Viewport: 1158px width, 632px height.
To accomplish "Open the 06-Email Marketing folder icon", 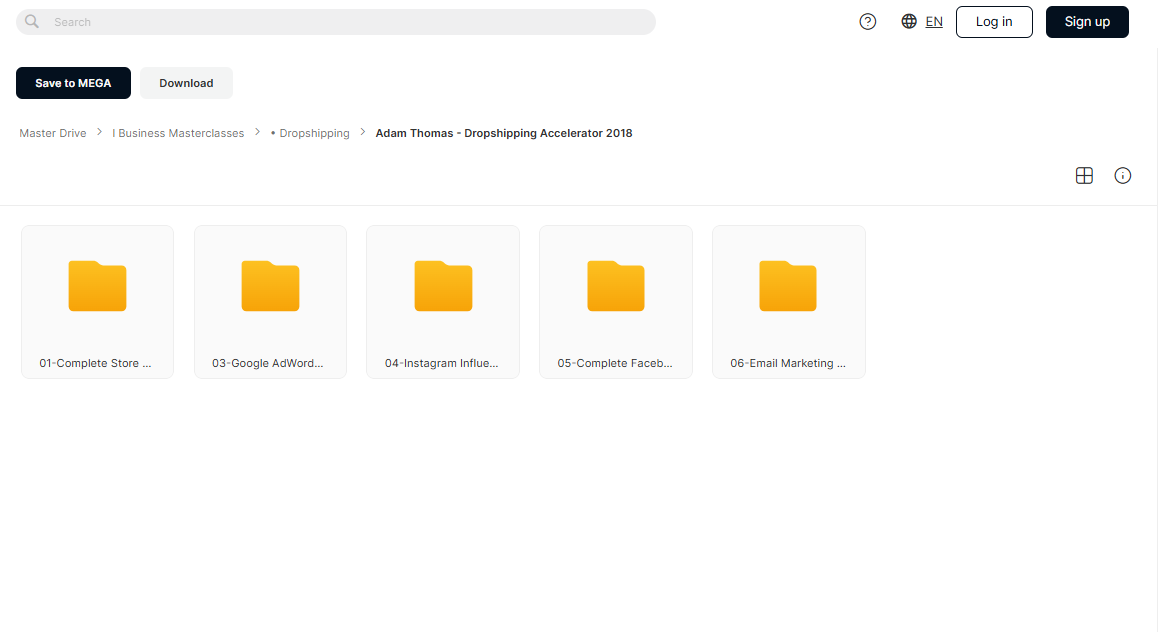I will (788, 286).
